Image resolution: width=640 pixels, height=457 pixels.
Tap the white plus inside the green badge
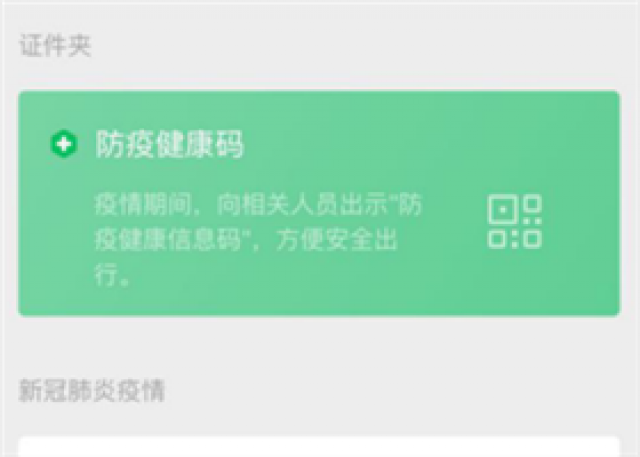(x=64, y=144)
